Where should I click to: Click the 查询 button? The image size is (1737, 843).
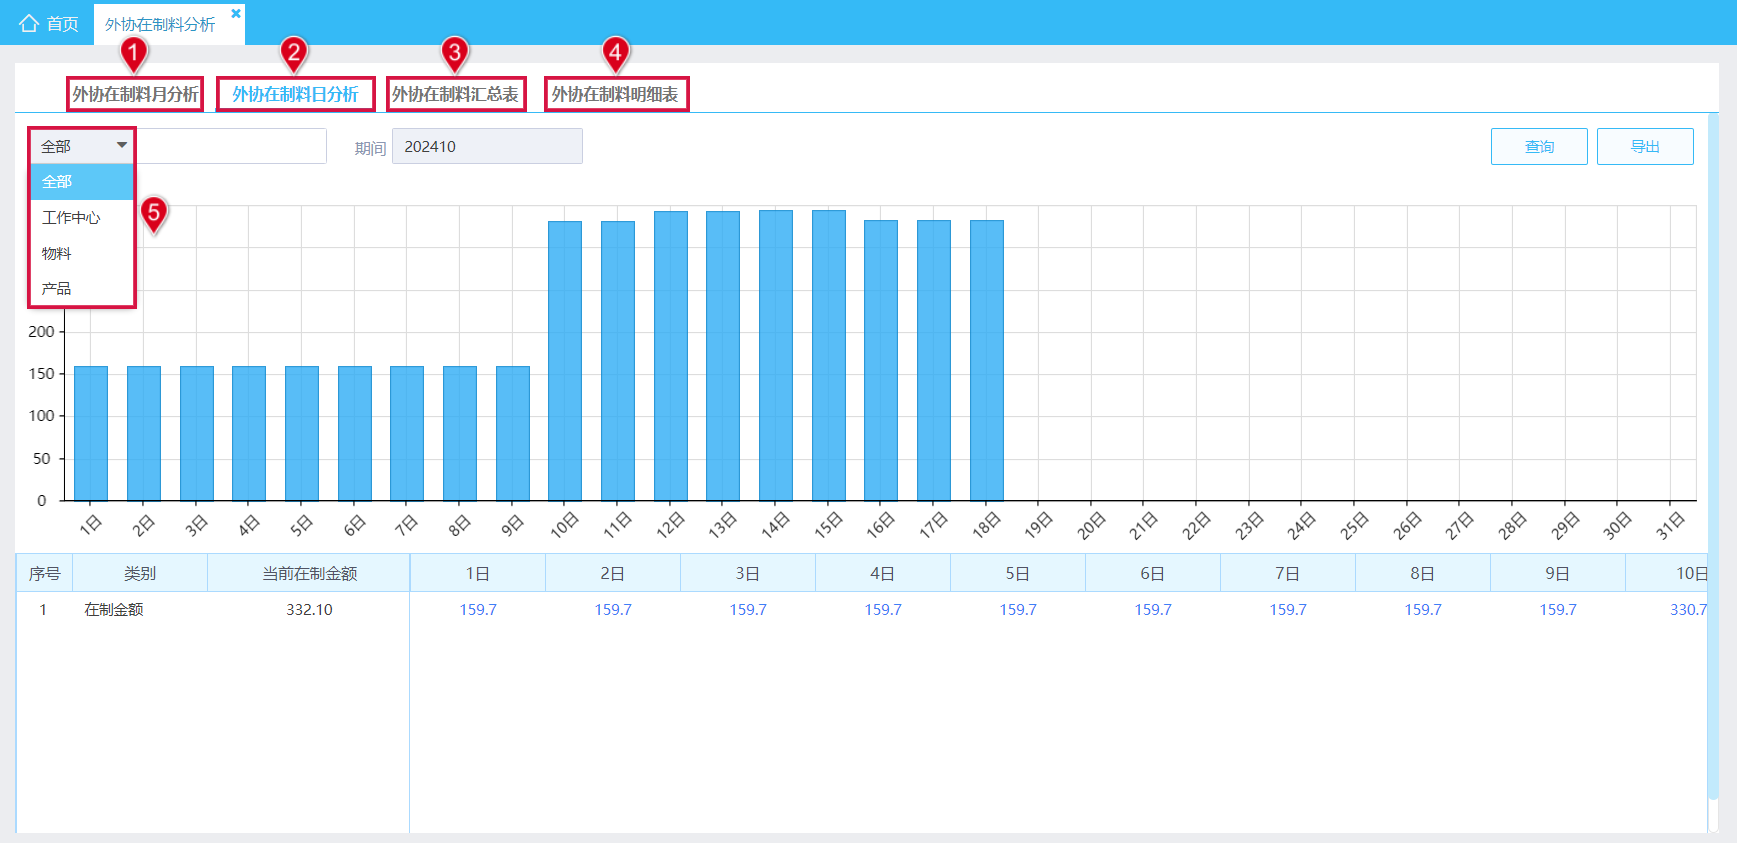(1539, 146)
